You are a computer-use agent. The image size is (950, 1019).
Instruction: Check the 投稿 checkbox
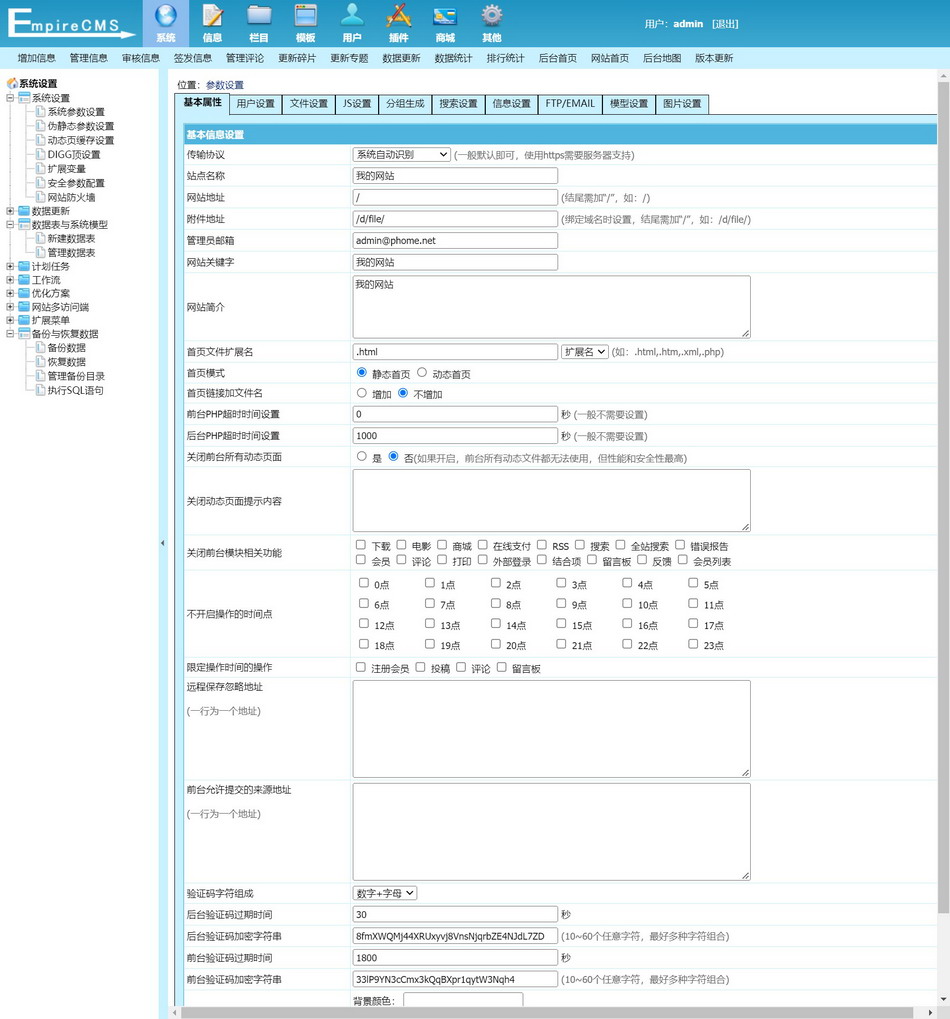pyautogui.click(x=420, y=667)
